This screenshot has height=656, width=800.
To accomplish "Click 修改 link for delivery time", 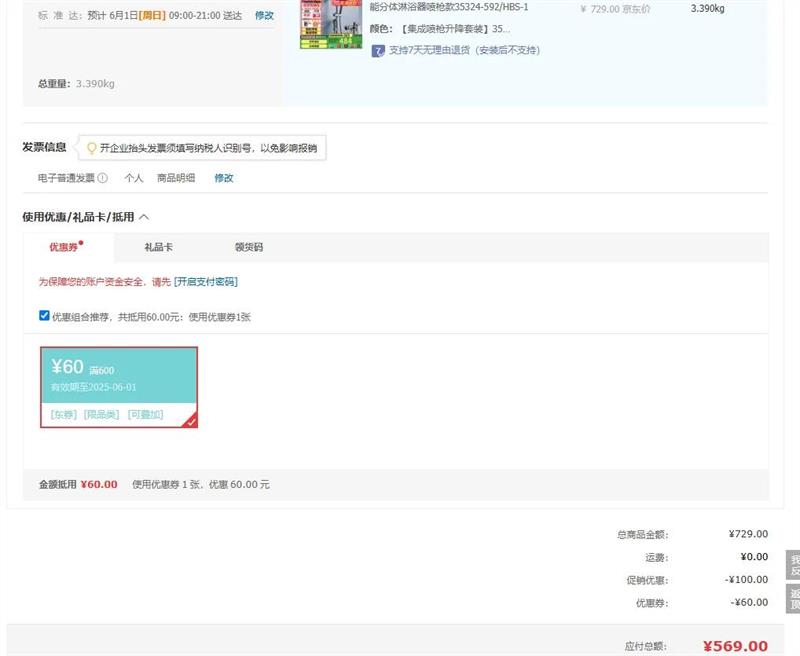I will click(264, 16).
